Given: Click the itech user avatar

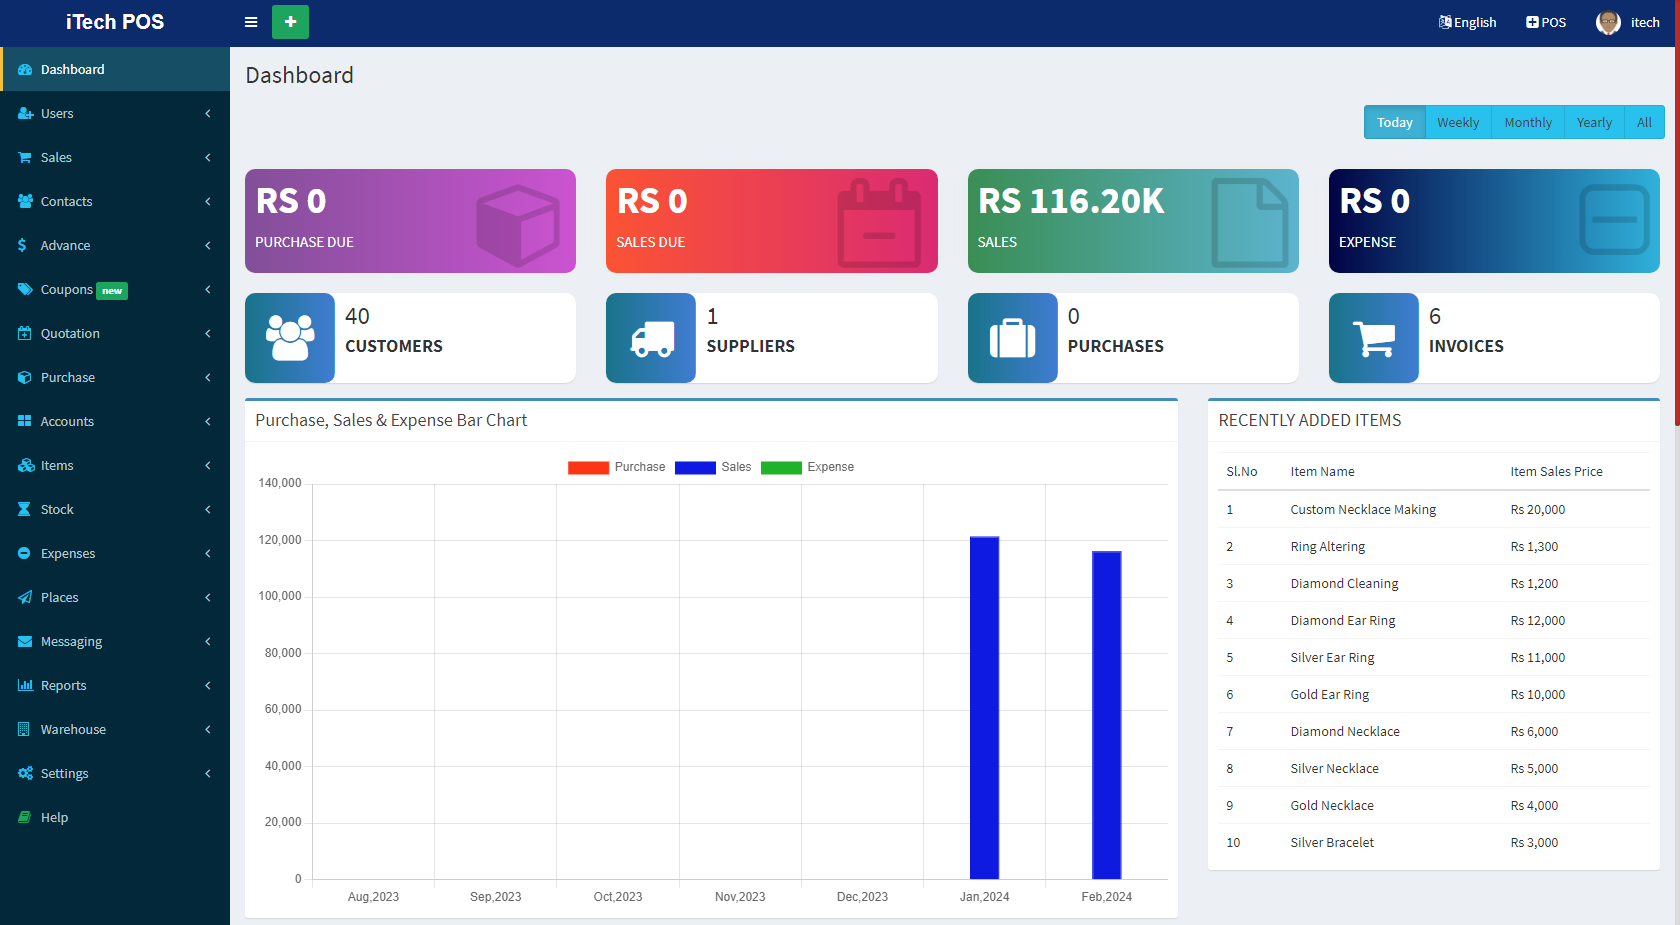Looking at the screenshot, I should (1608, 22).
